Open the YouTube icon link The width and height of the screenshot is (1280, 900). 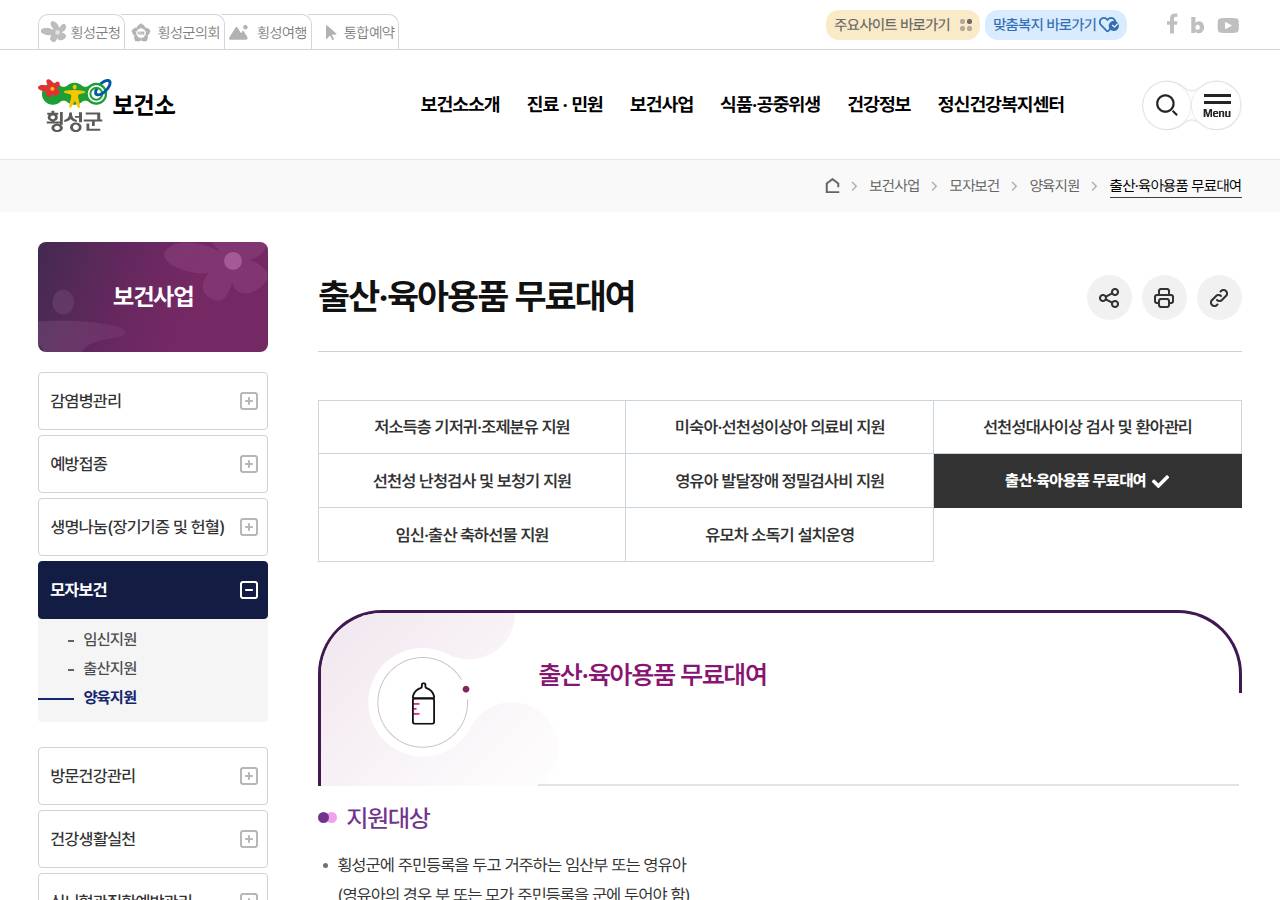pyautogui.click(x=1228, y=25)
